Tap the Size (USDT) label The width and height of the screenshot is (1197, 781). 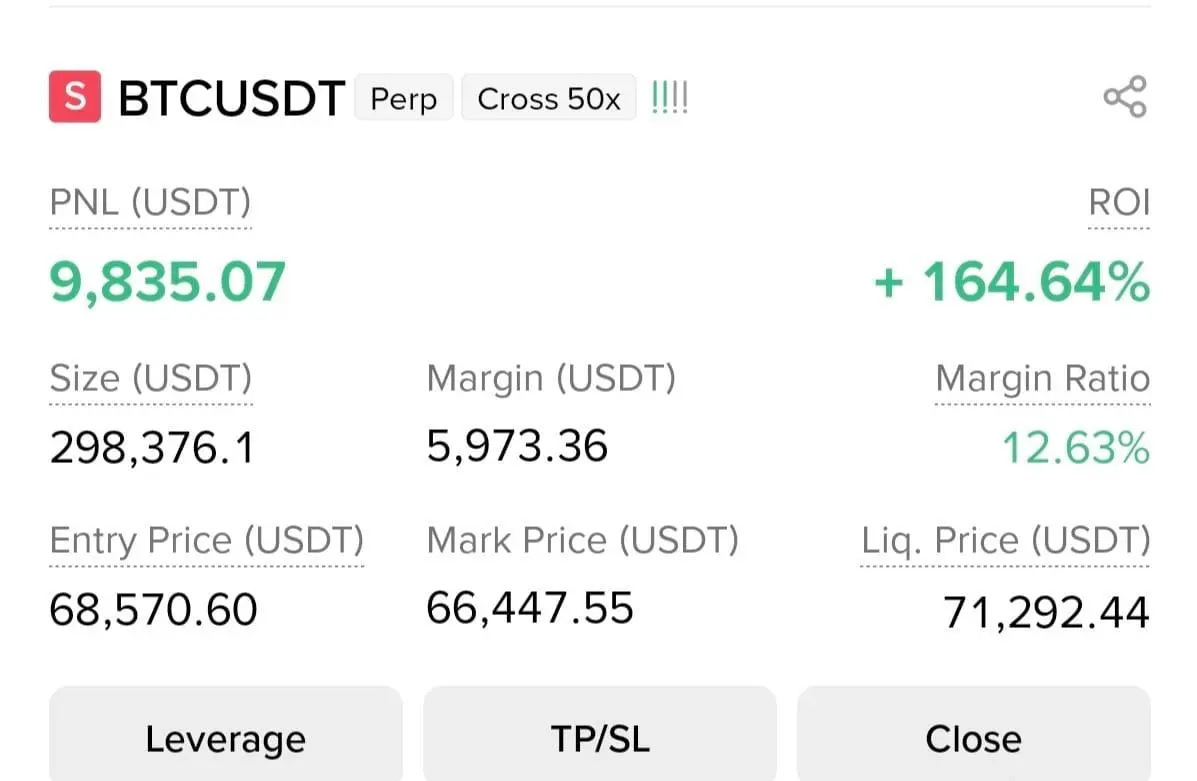pos(151,379)
